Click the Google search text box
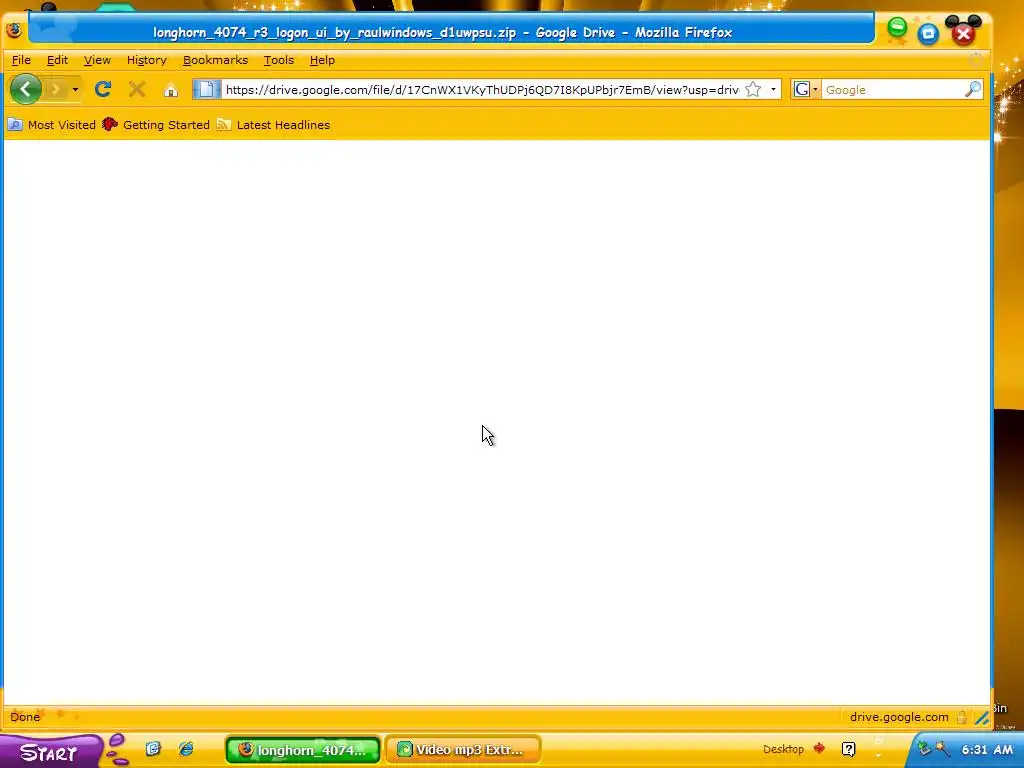The width and height of the screenshot is (1024, 768). coord(893,89)
